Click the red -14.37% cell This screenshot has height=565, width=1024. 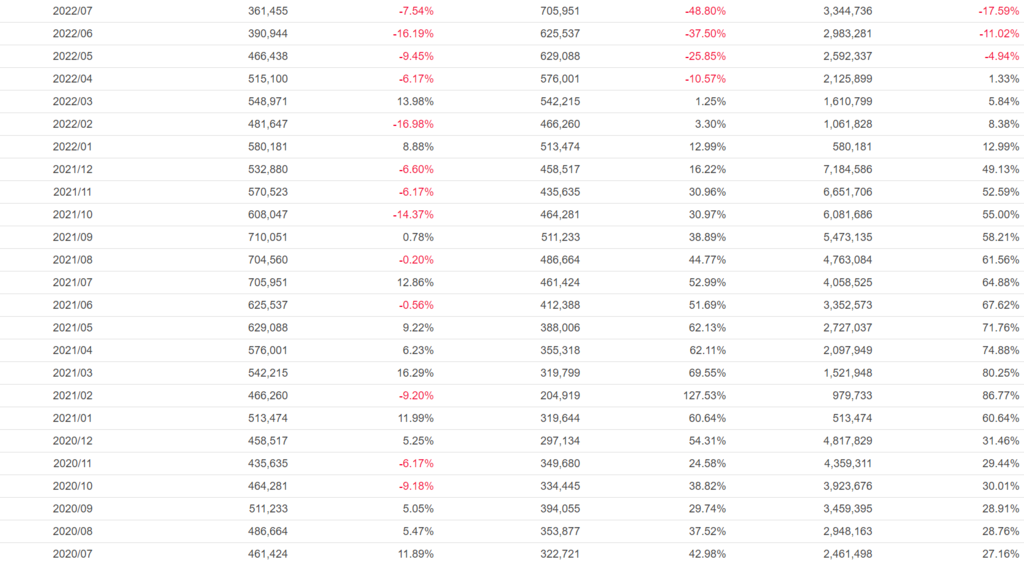(411, 214)
